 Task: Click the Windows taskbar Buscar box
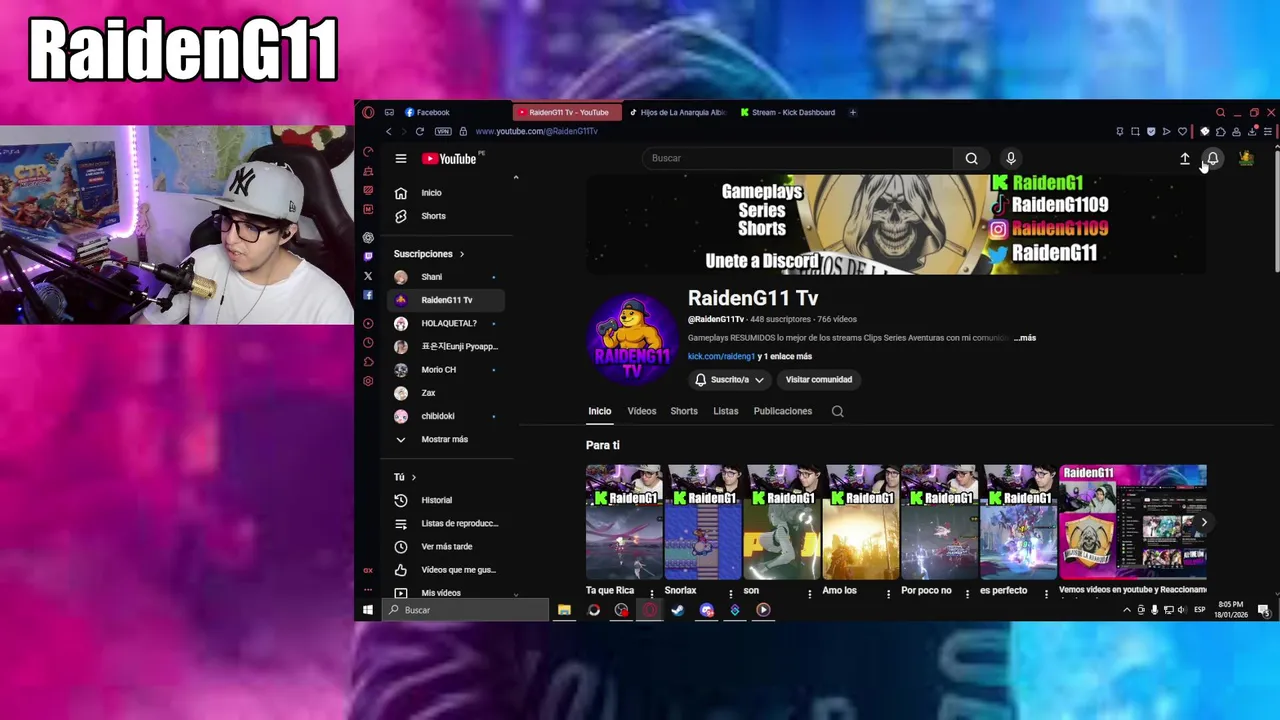466,610
